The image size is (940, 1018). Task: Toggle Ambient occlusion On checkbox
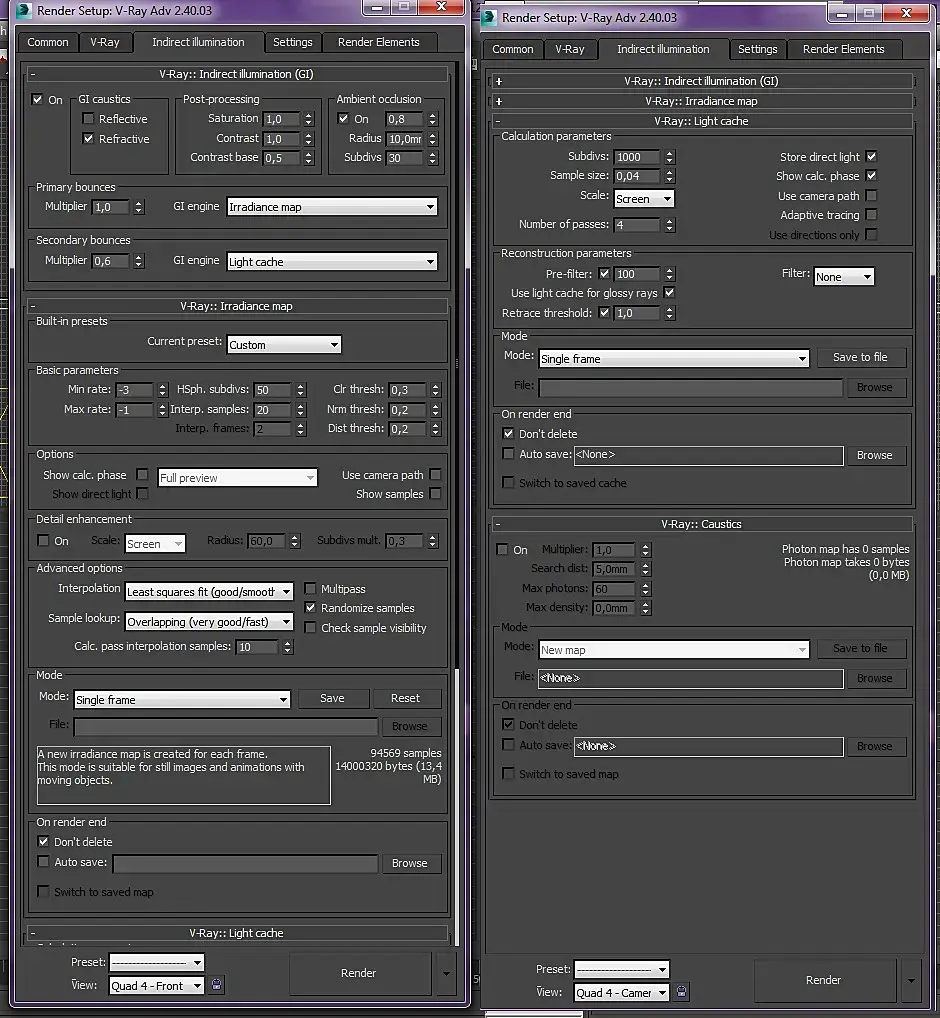coord(343,119)
